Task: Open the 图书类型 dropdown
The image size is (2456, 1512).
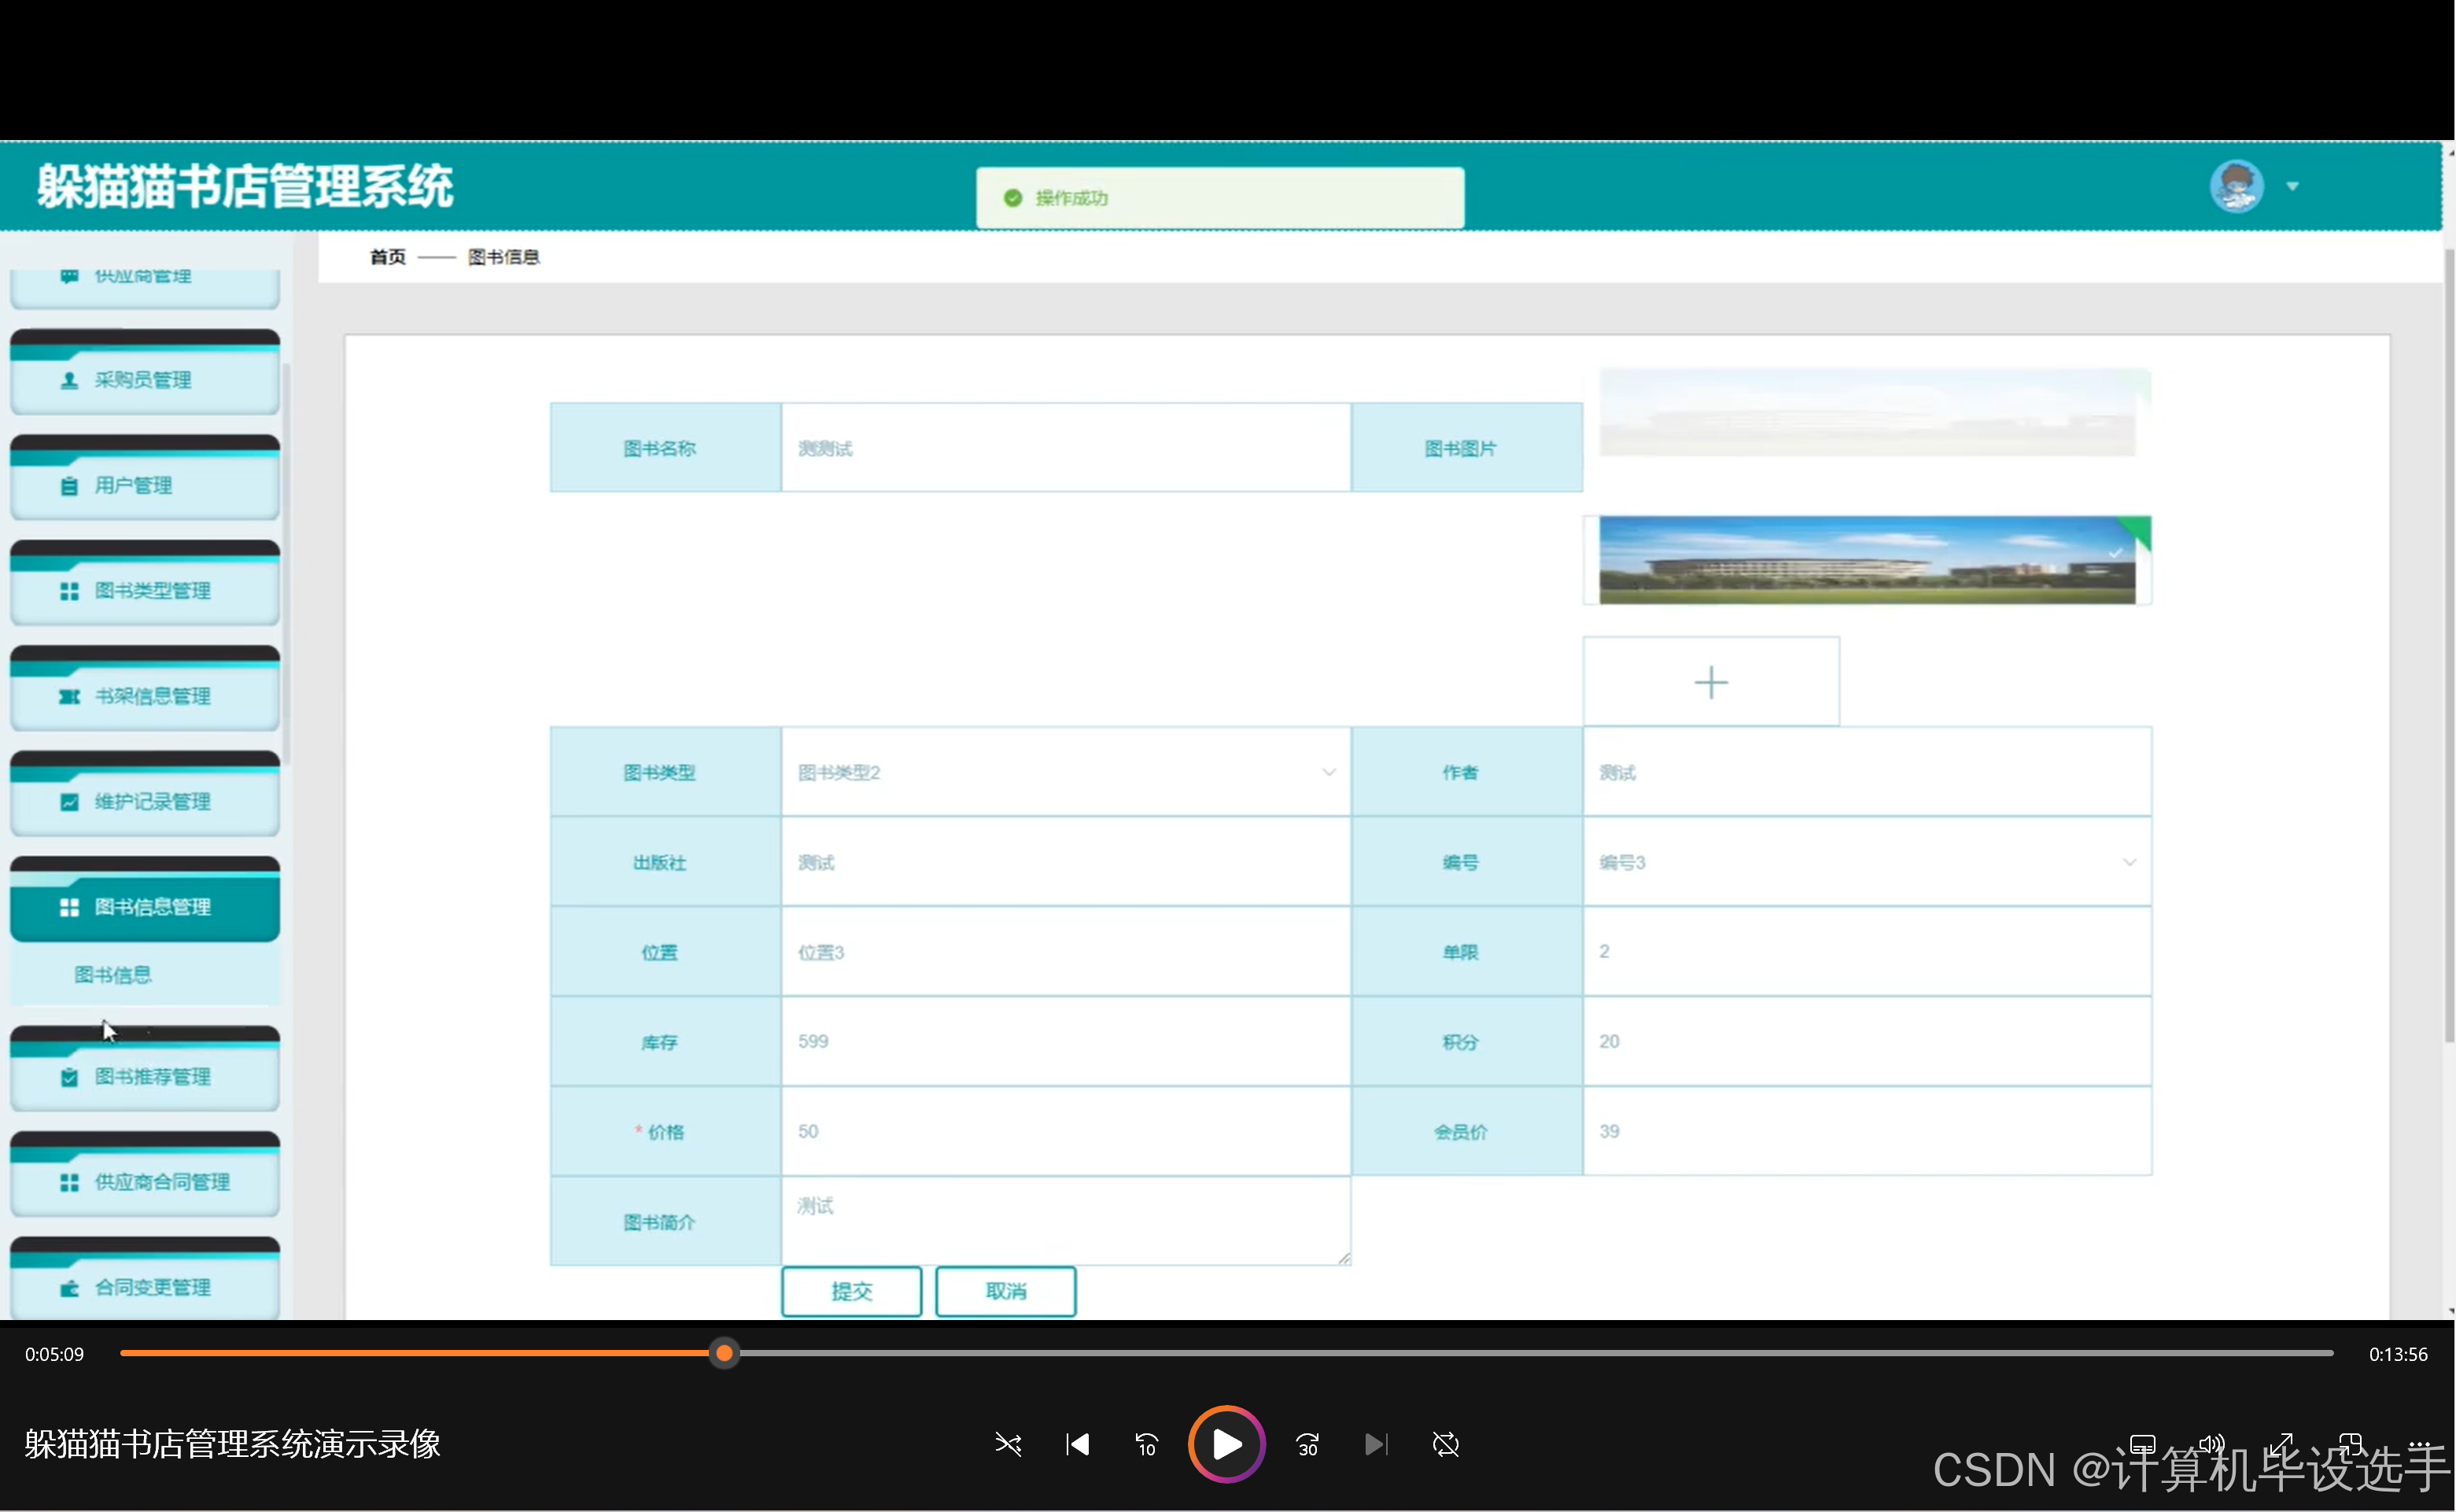Action: tap(1065, 772)
